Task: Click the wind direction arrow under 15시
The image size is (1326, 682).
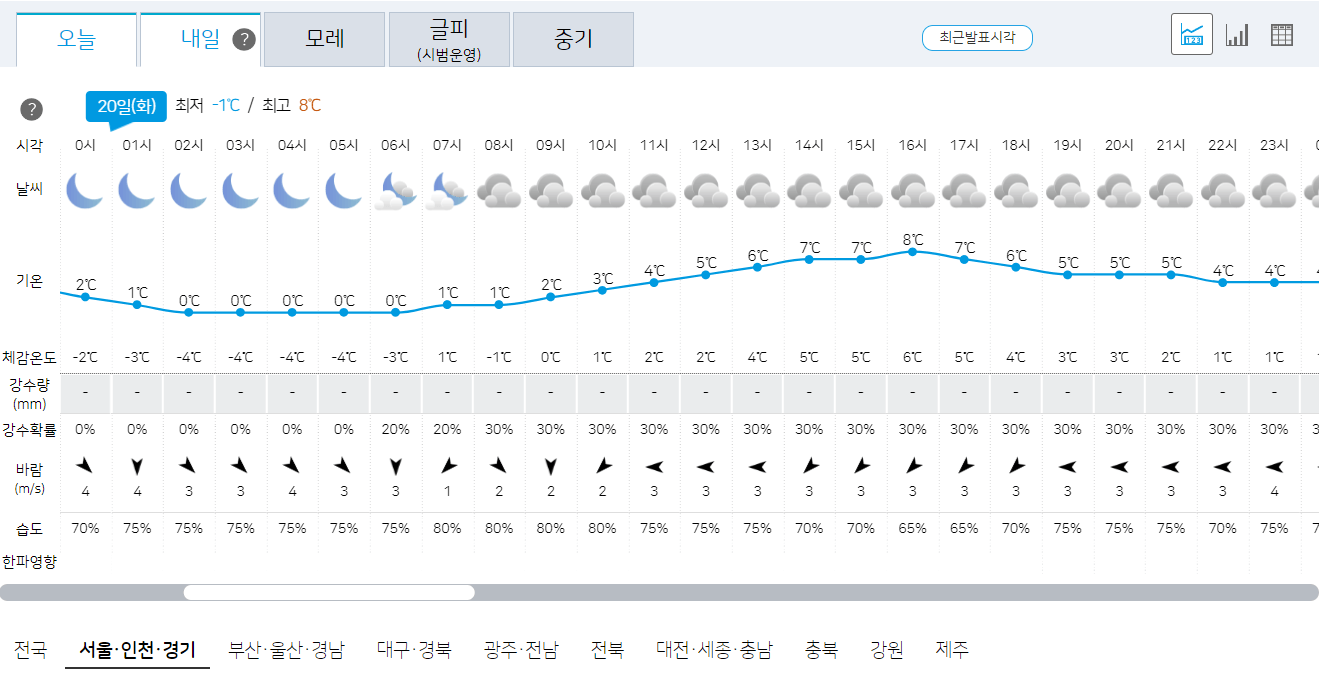Action: [860, 463]
